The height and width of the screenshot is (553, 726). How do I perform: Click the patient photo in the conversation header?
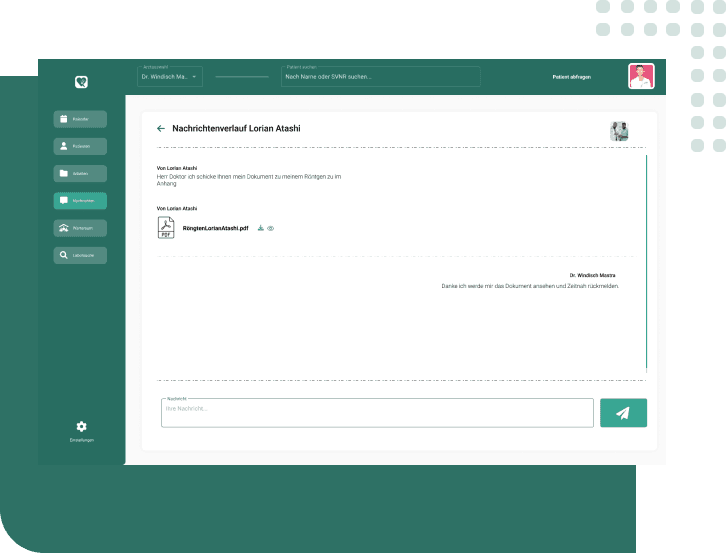pyautogui.click(x=619, y=130)
